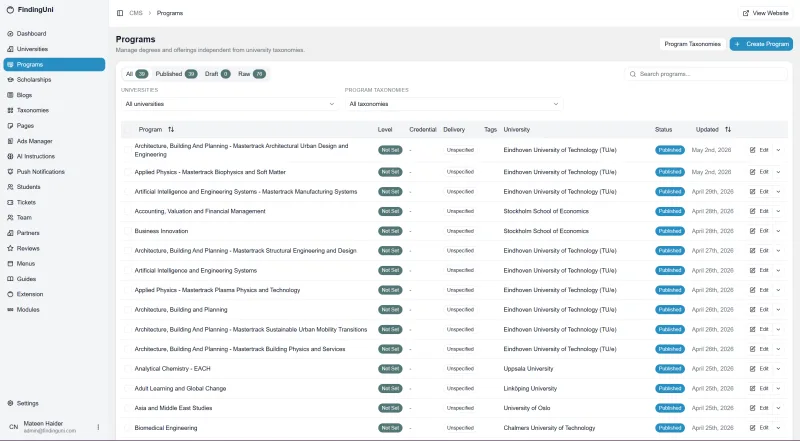Click Published status badge for Business Innovation

pos(669,231)
